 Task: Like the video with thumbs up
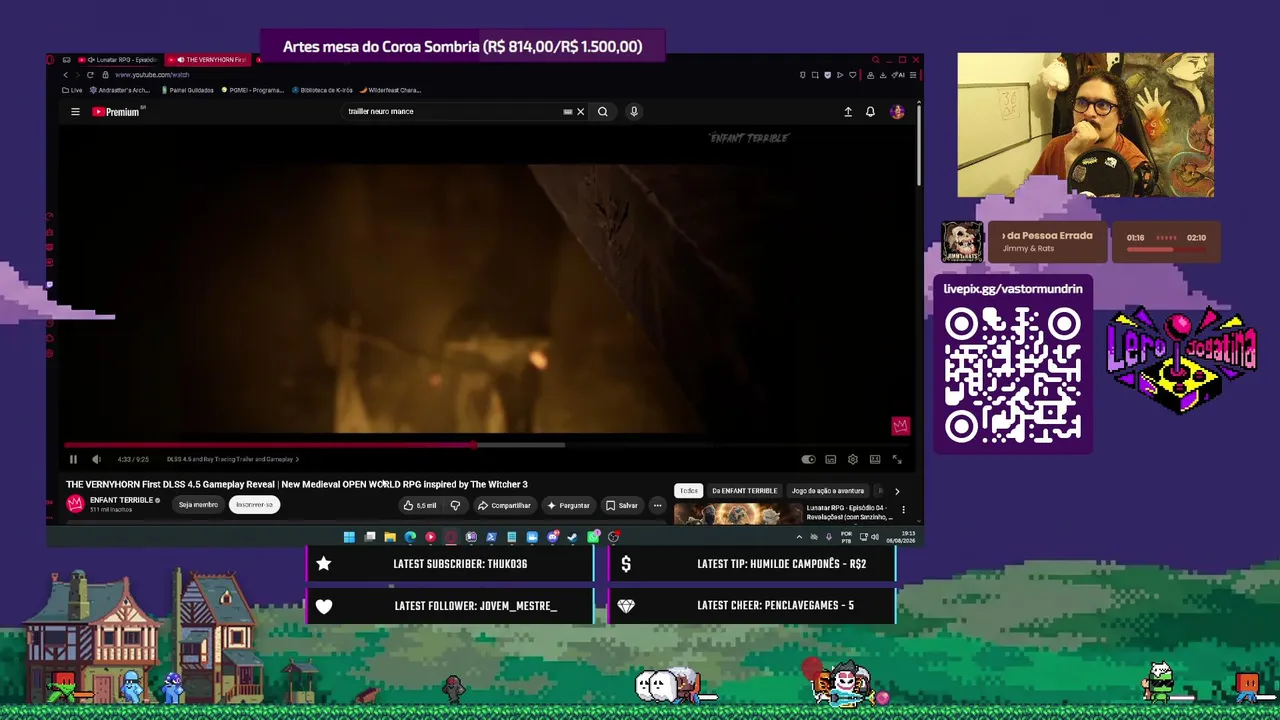coord(421,505)
